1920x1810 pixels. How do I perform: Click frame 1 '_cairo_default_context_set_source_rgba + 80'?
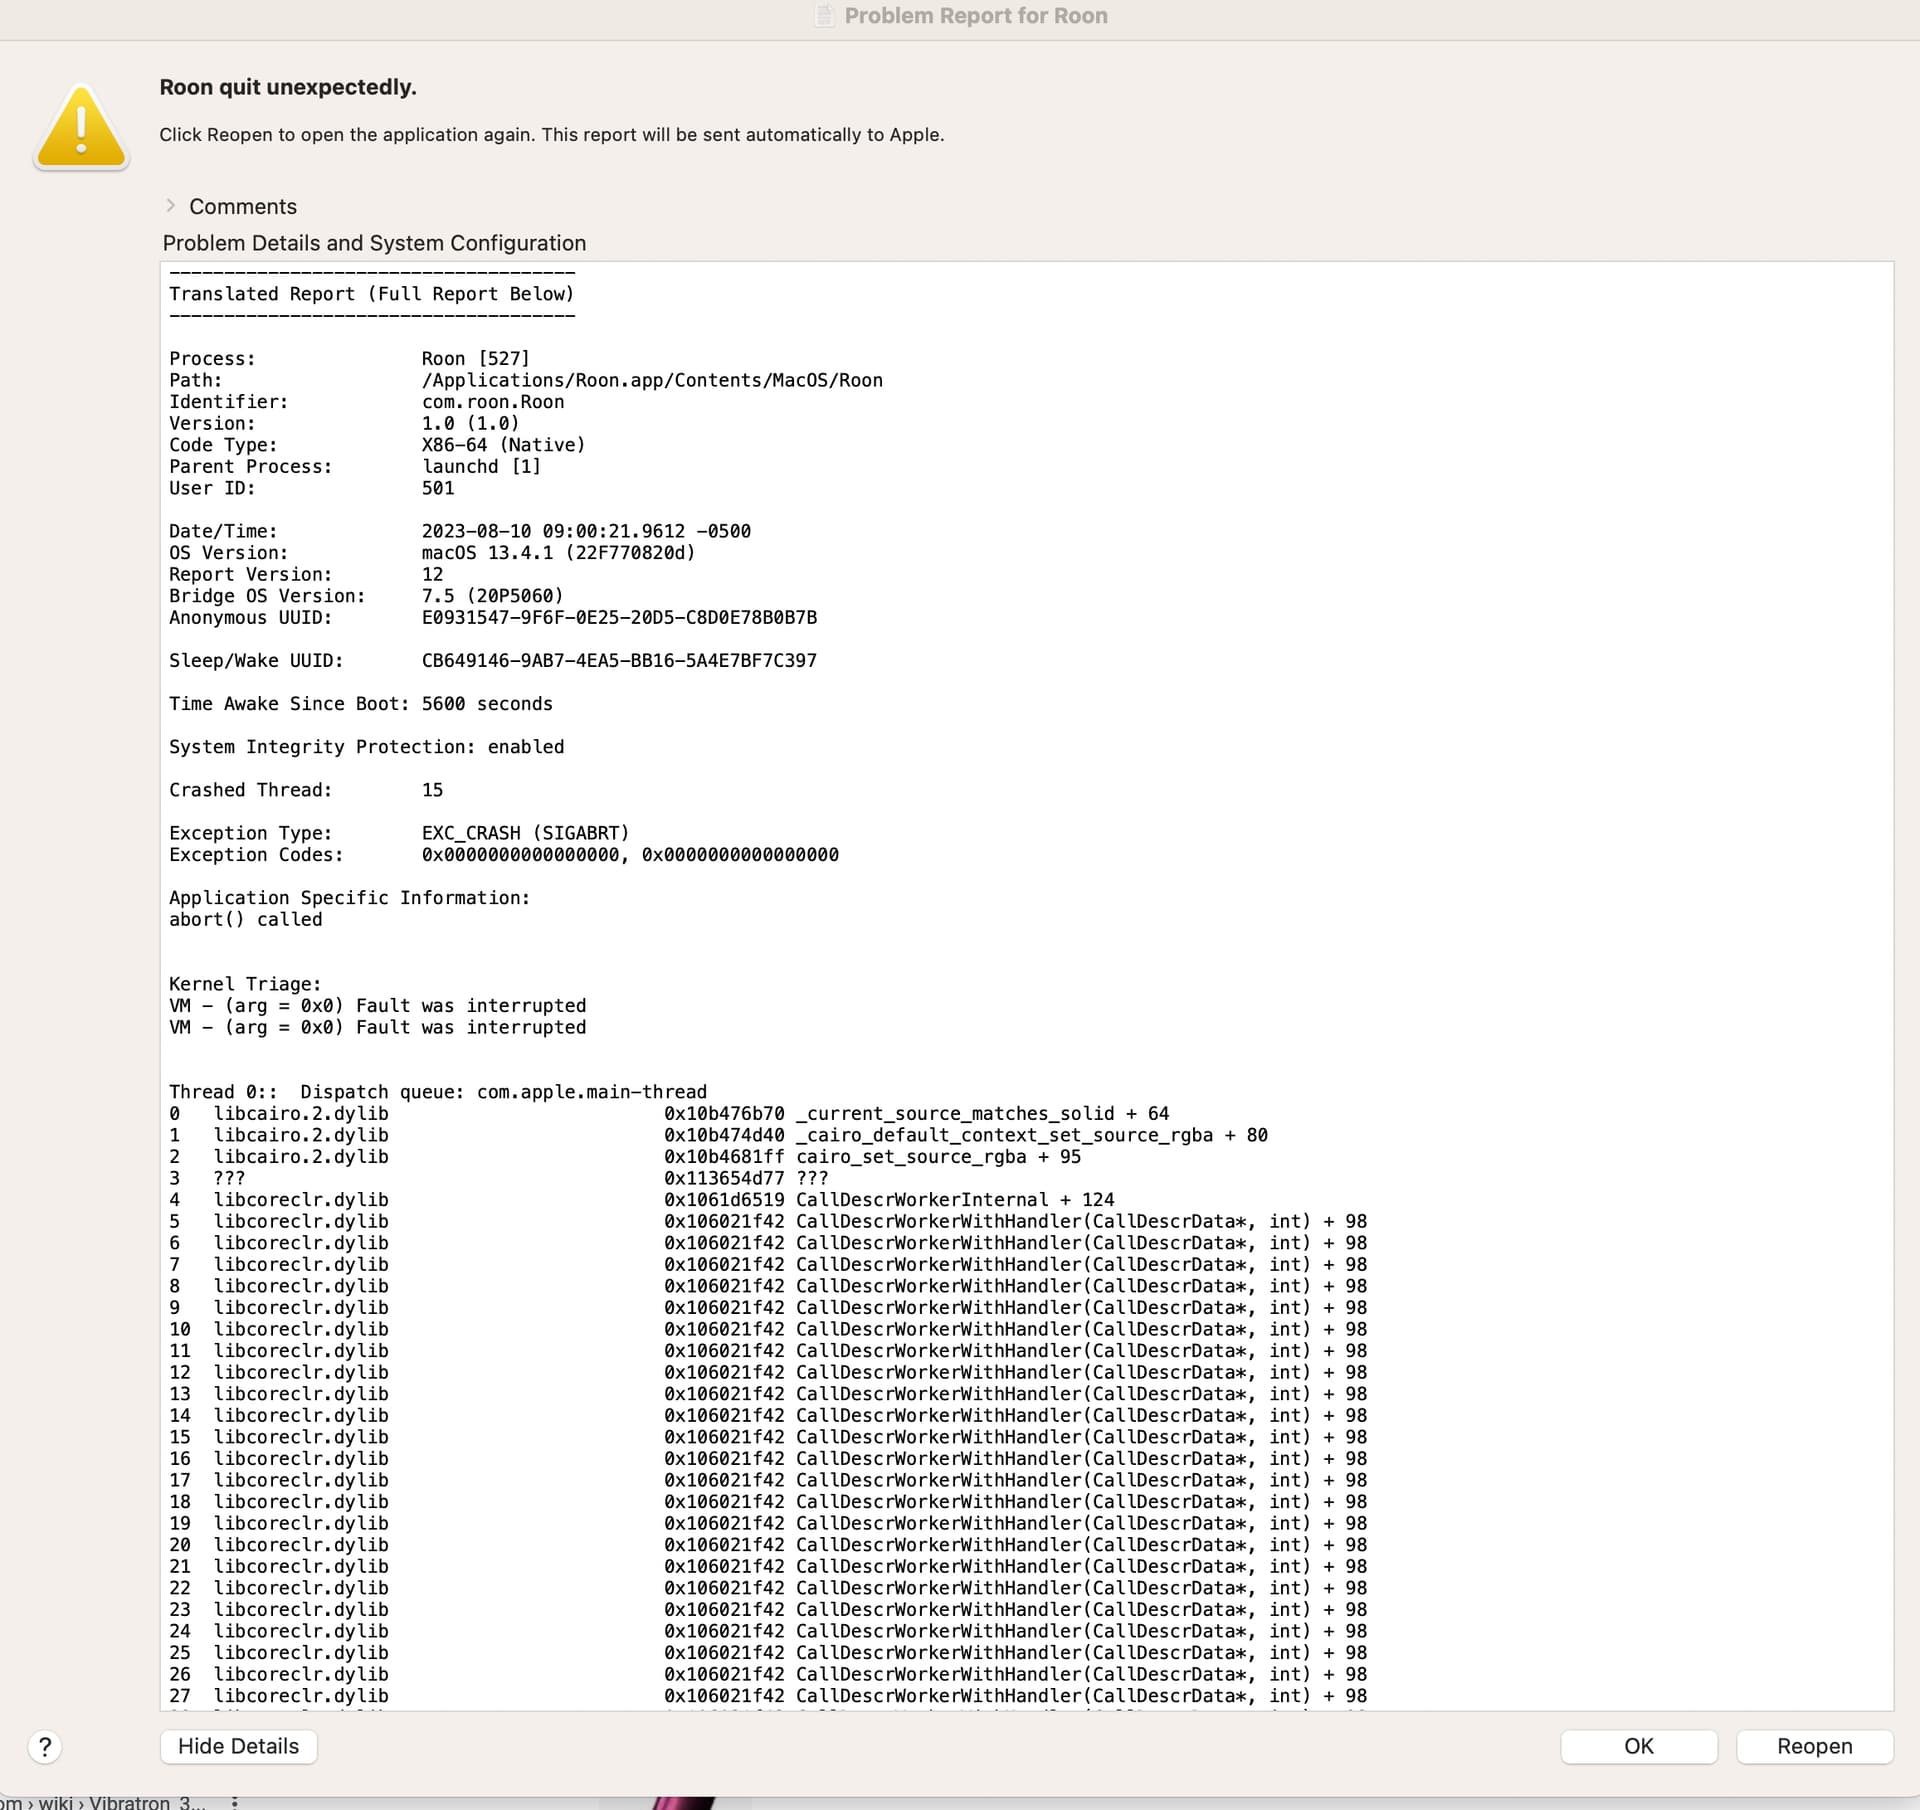pyautogui.click(x=1032, y=1134)
